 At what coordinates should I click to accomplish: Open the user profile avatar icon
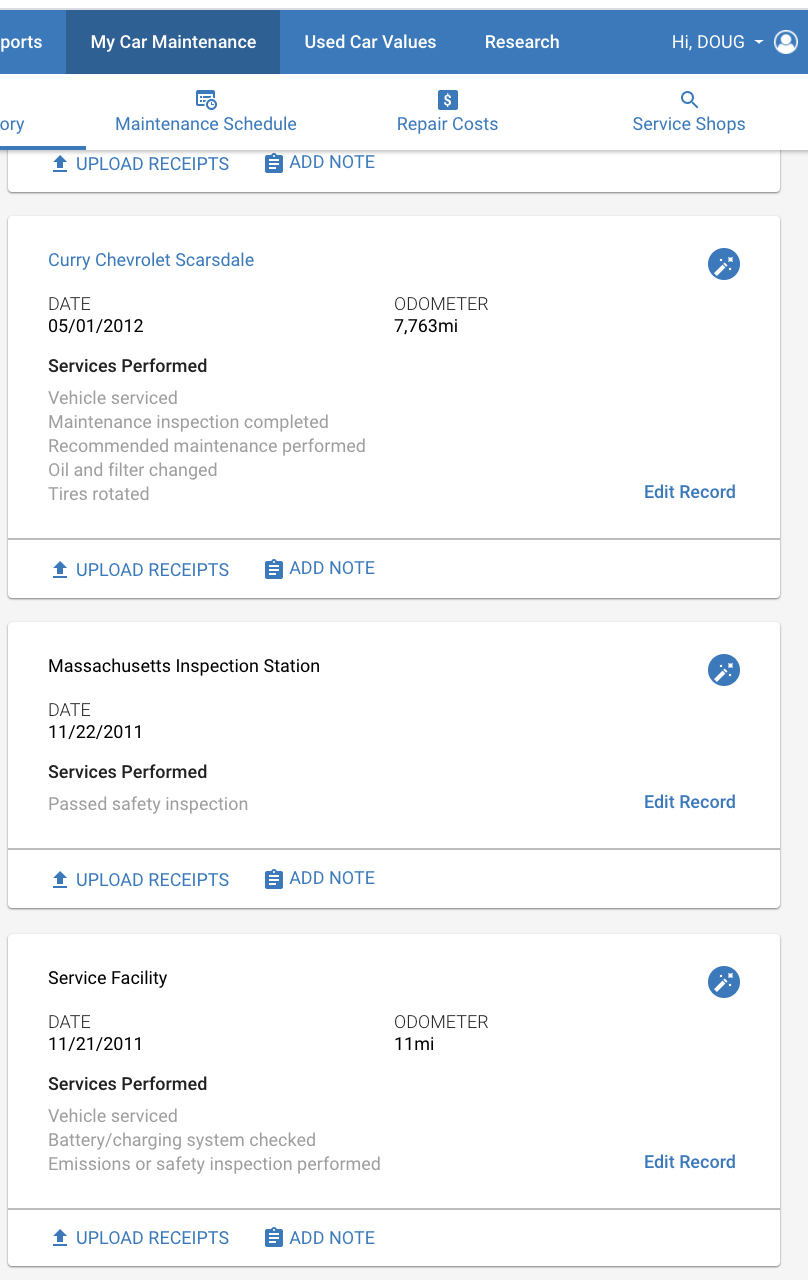[786, 42]
